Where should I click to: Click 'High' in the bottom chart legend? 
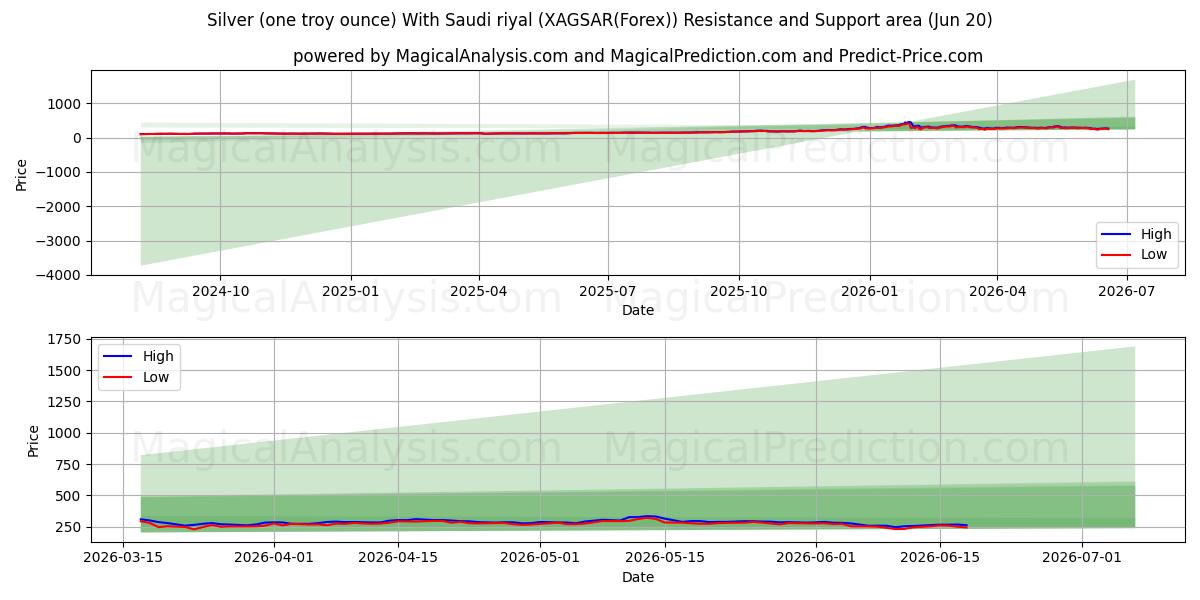(158, 356)
